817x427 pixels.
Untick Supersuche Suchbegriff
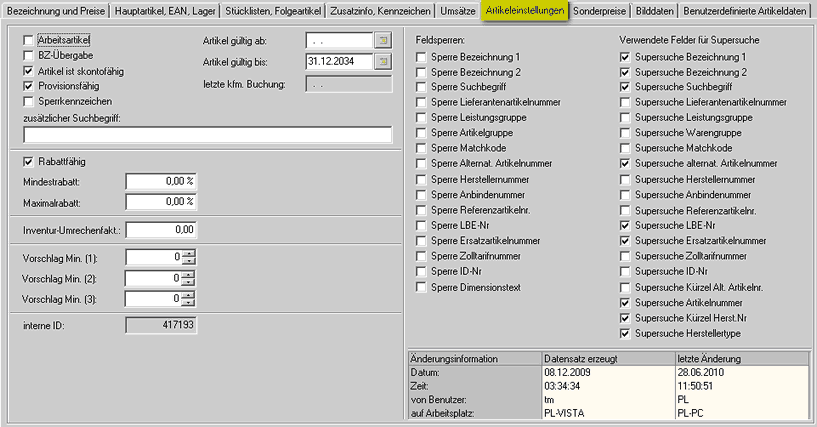pyautogui.click(x=625, y=87)
